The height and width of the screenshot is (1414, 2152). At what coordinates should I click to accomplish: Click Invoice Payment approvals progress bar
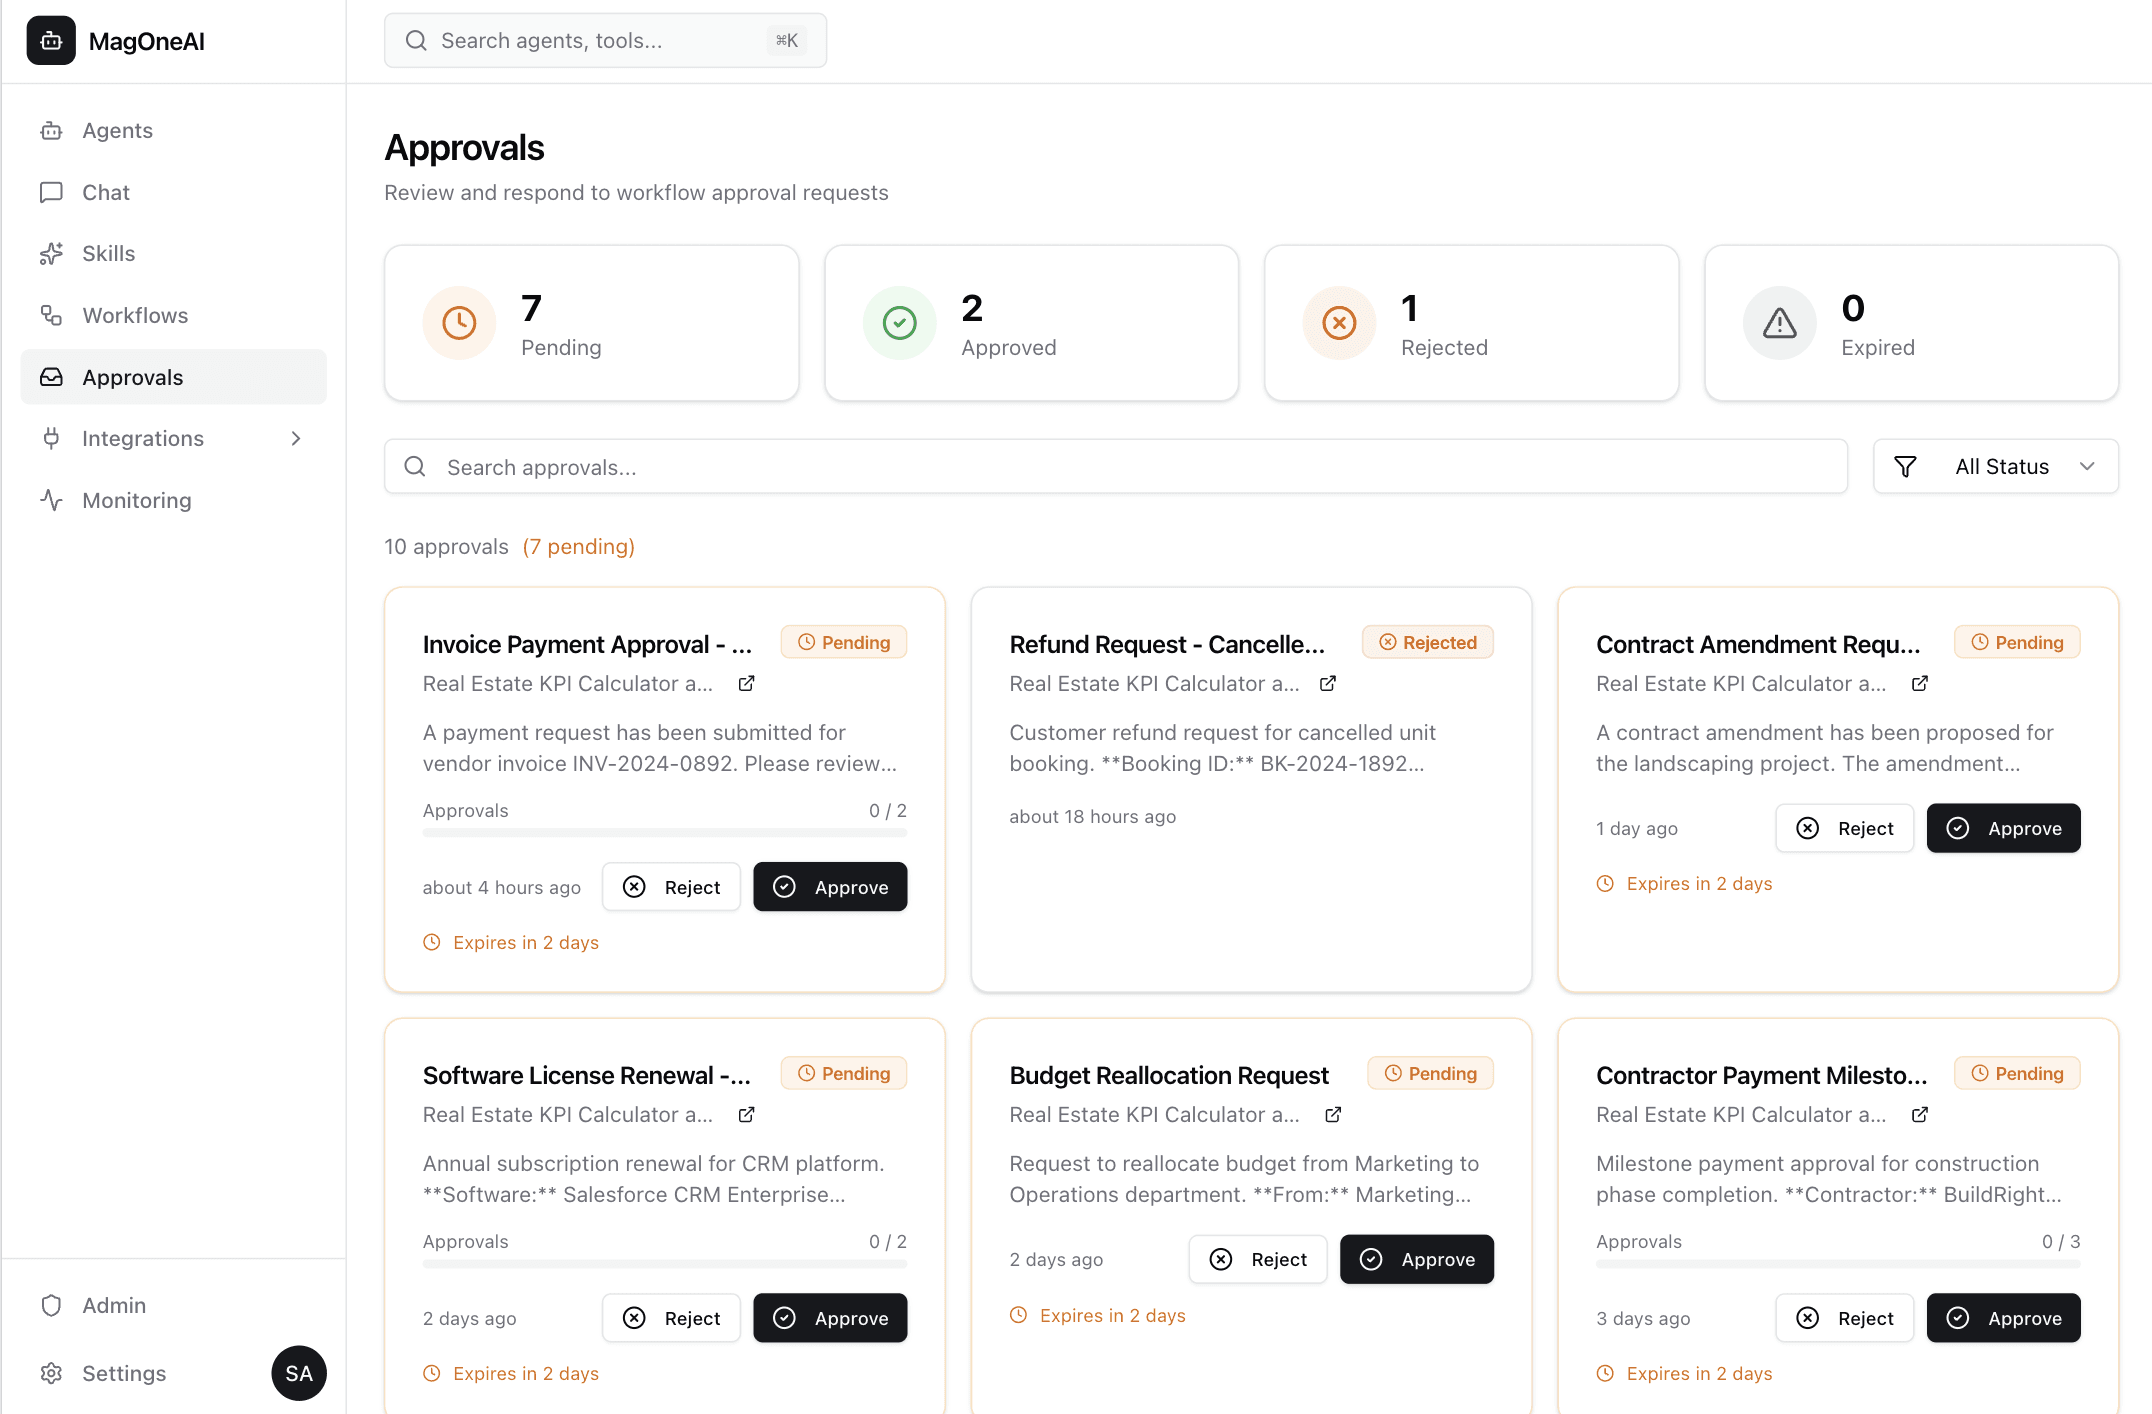(664, 832)
